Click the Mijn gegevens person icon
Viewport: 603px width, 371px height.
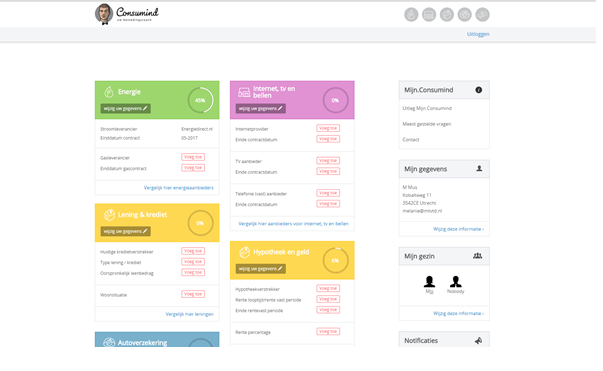click(x=479, y=168)
